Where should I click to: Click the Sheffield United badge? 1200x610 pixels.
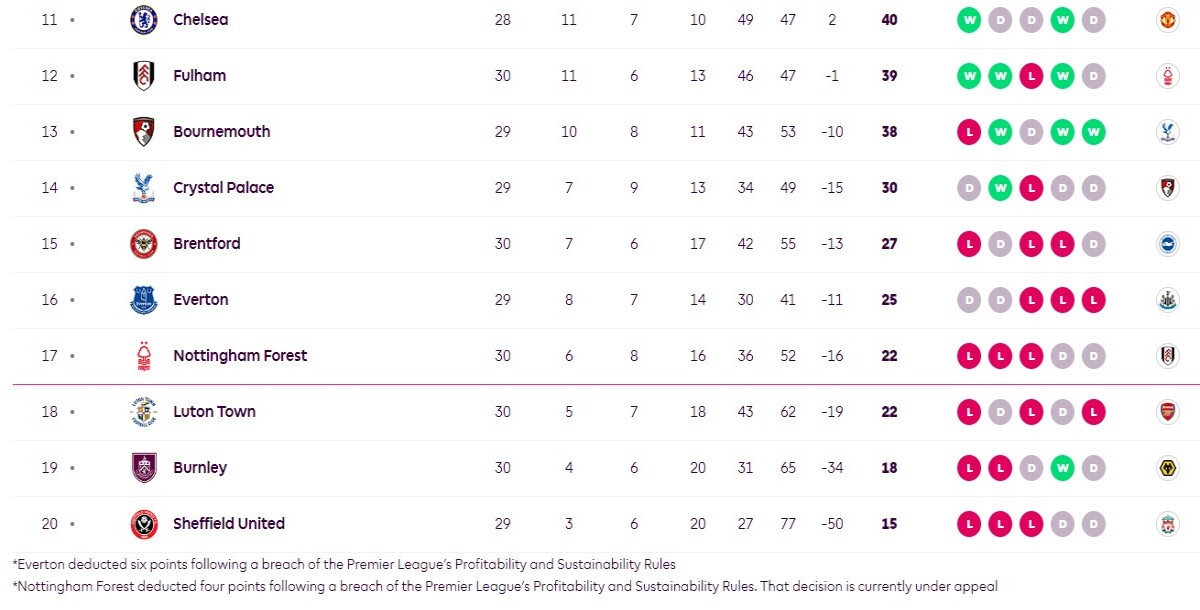[x=144, y=524]
